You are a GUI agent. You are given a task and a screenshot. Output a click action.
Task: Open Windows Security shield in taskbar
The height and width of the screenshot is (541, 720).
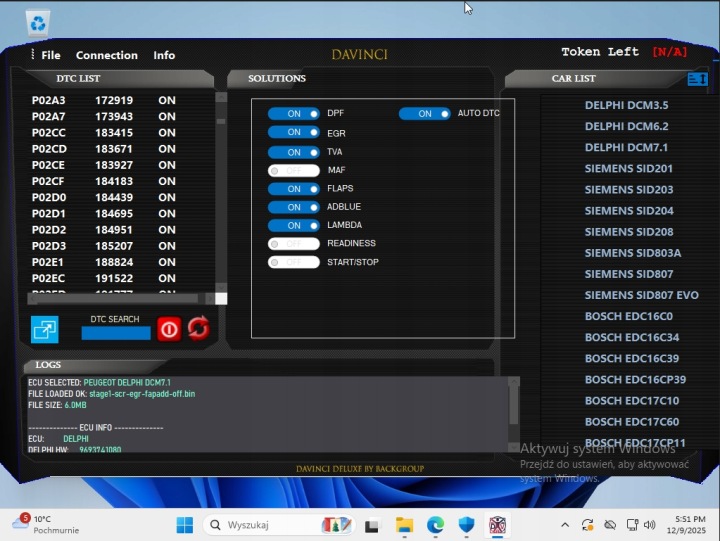467,525
